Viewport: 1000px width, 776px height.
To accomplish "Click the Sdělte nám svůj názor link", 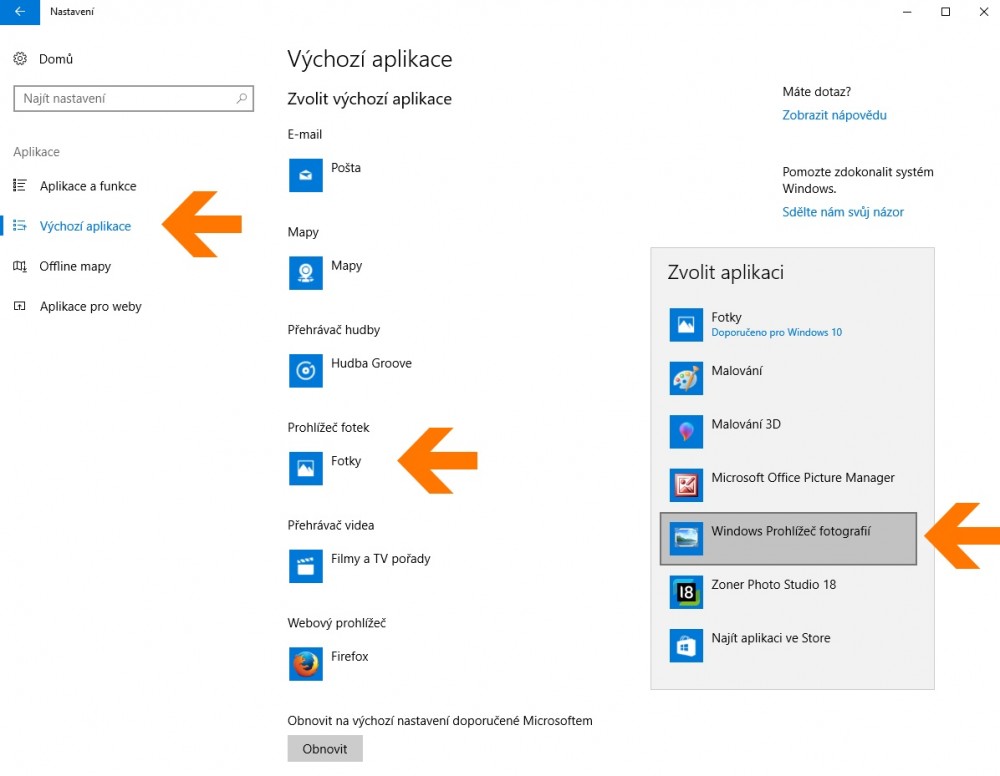I will click(842, 212).
